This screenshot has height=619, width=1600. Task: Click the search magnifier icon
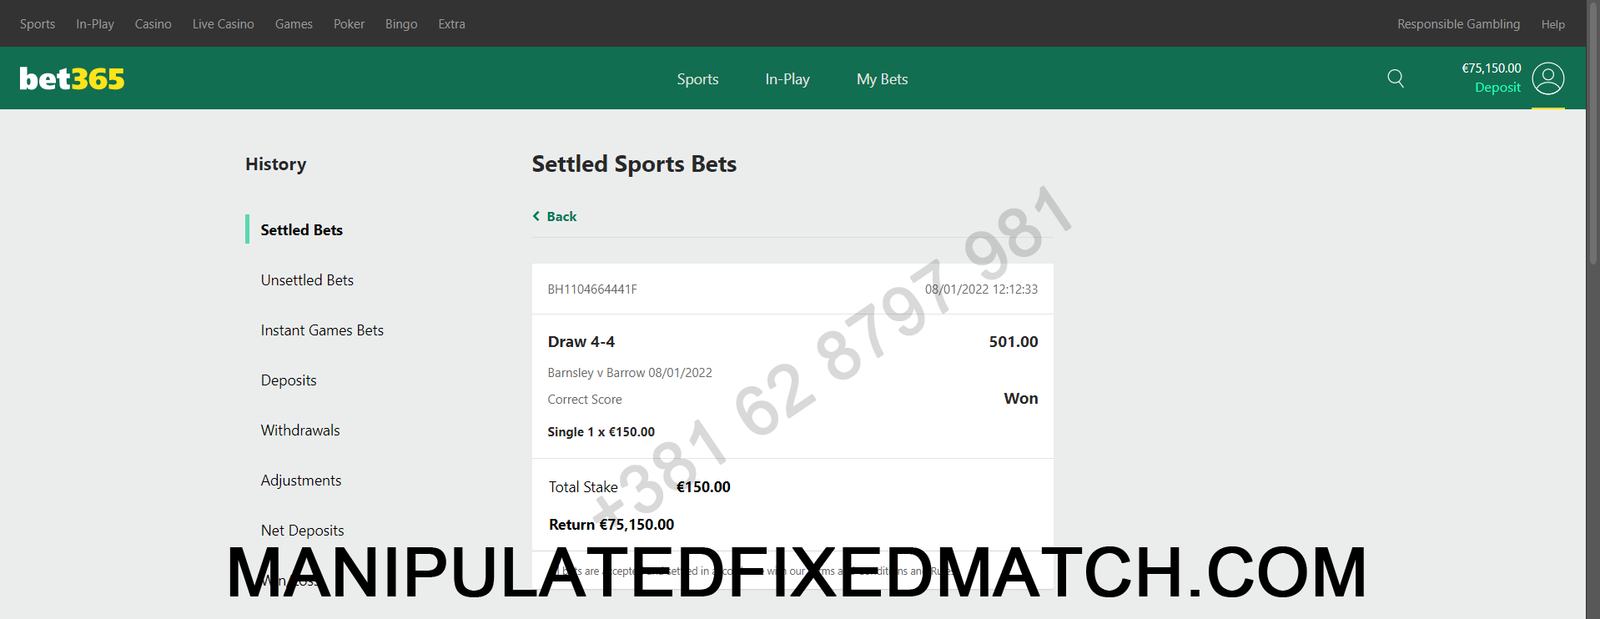[1396, 78]
